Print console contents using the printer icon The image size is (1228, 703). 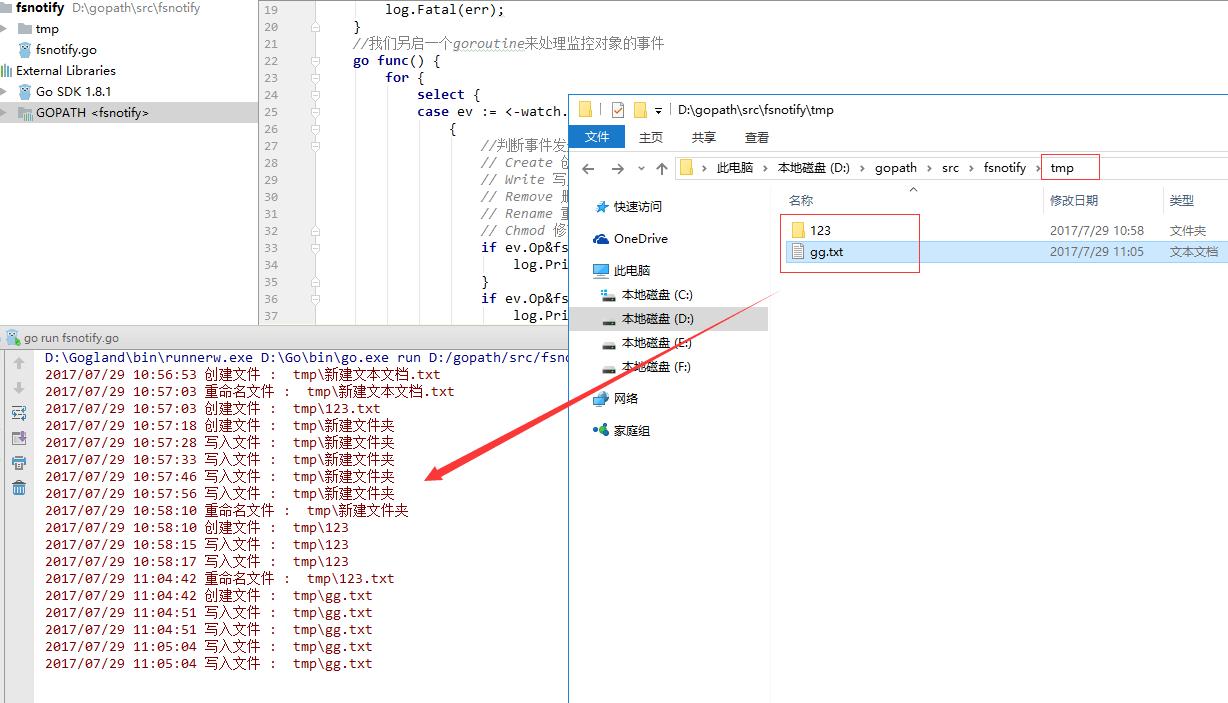tap(19, 461)
